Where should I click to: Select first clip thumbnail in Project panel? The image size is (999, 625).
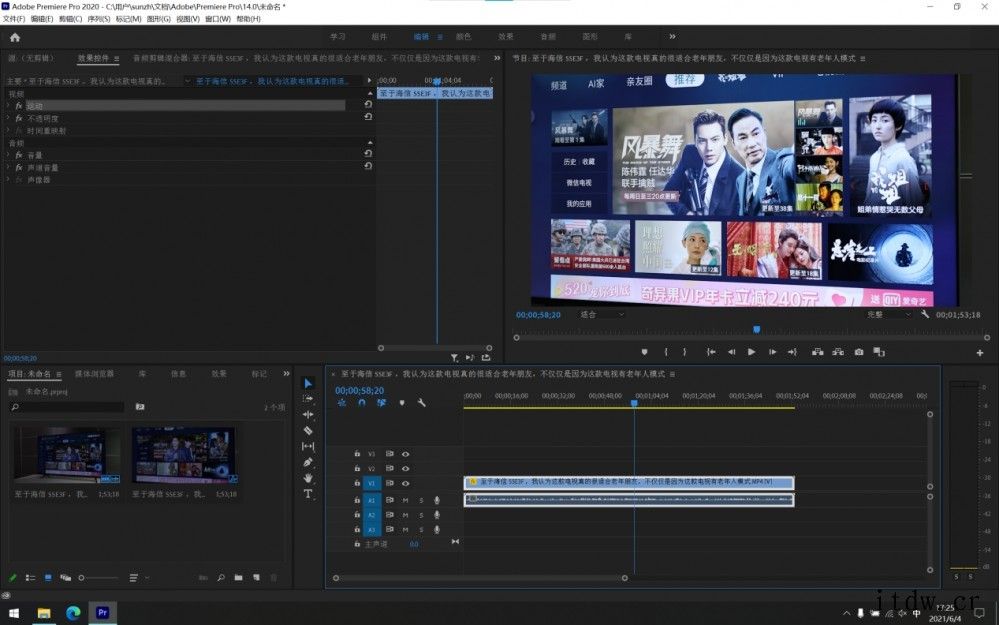(x=68, y=456)
